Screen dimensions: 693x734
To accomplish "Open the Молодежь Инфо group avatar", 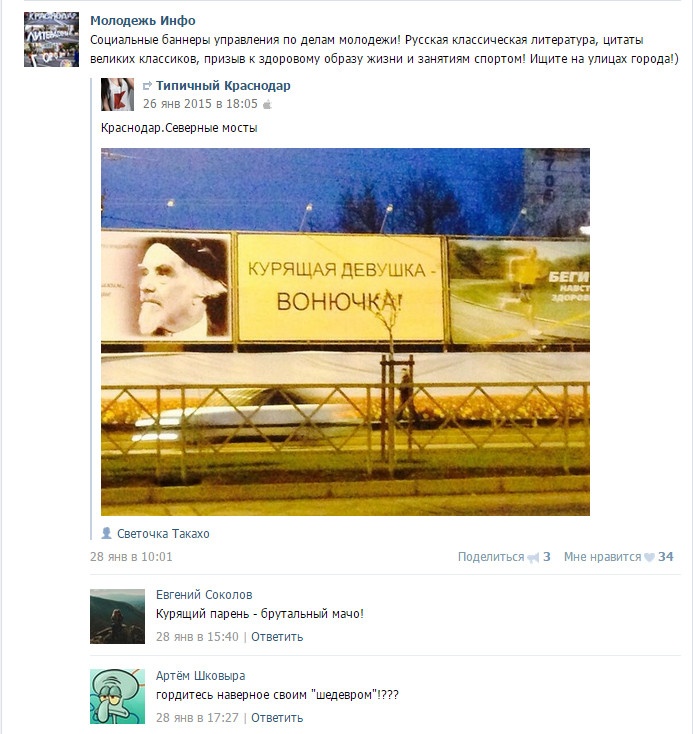I will 52,39.
